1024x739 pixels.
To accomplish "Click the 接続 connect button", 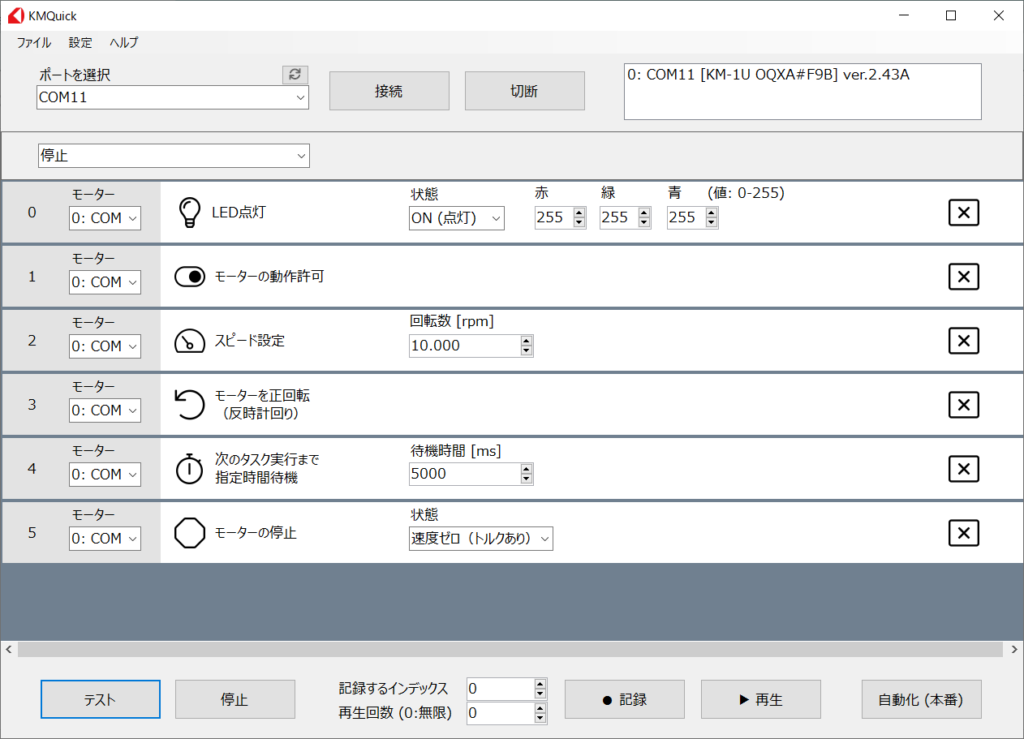I will (x=389, y=91).
